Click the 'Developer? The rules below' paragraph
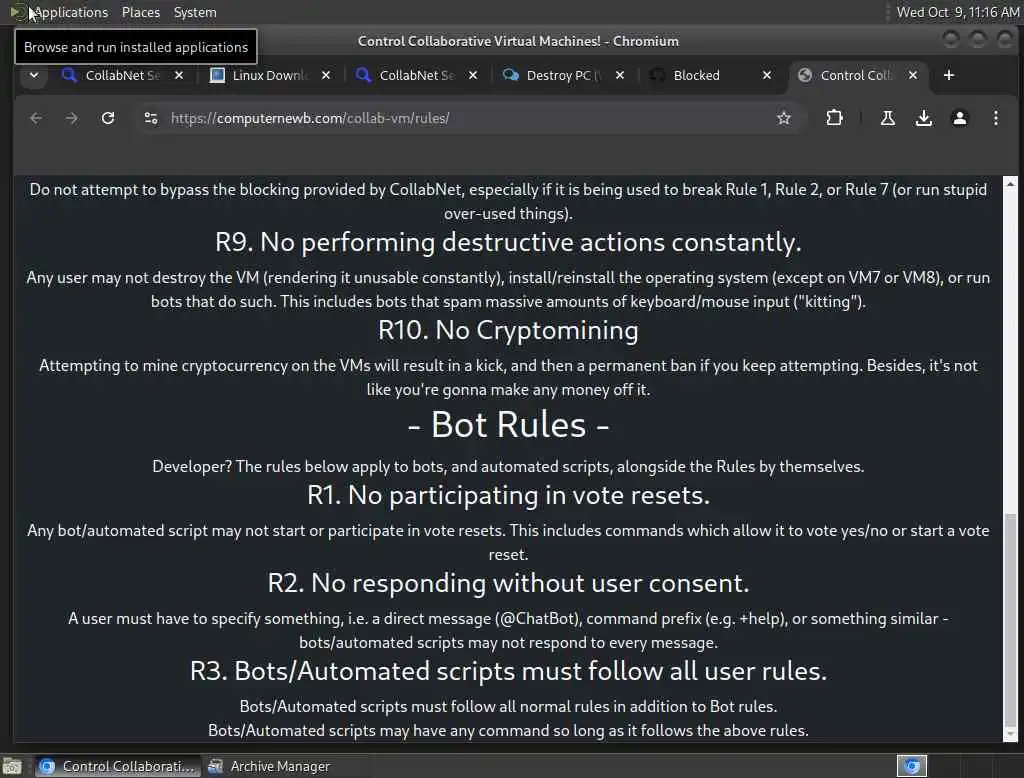This screenshot has height=778, width=1024. (x=508, y=466)
